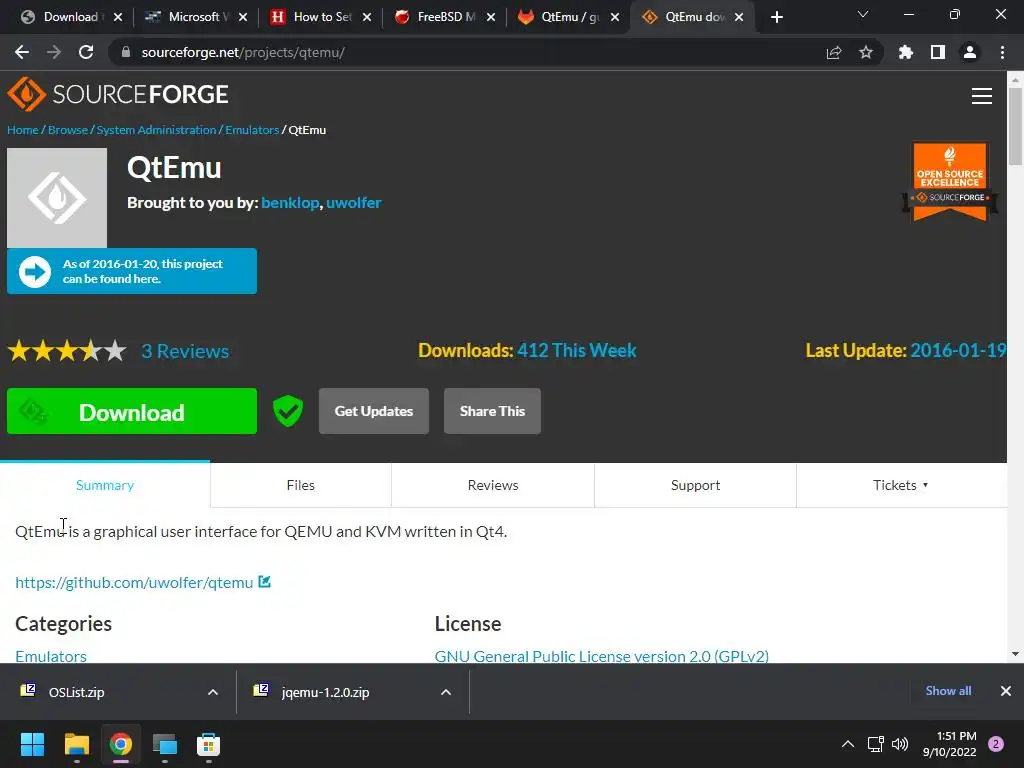The image size is (1024, 768).
Task: Open the Chrome profile avatar
Action: pos(970,52)
